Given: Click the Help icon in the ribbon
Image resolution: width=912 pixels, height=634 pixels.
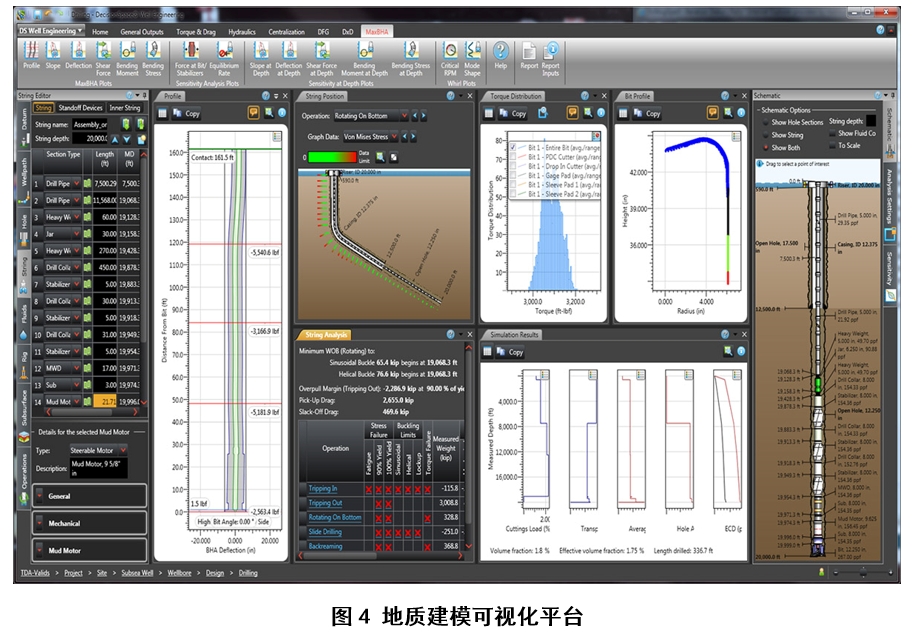Looking at the screenshot, I should (x=501, y=56).
